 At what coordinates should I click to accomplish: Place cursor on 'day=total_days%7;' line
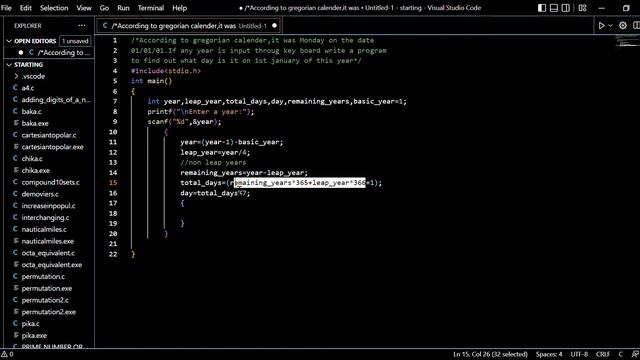pyautogui.click(x=215, y=193)
